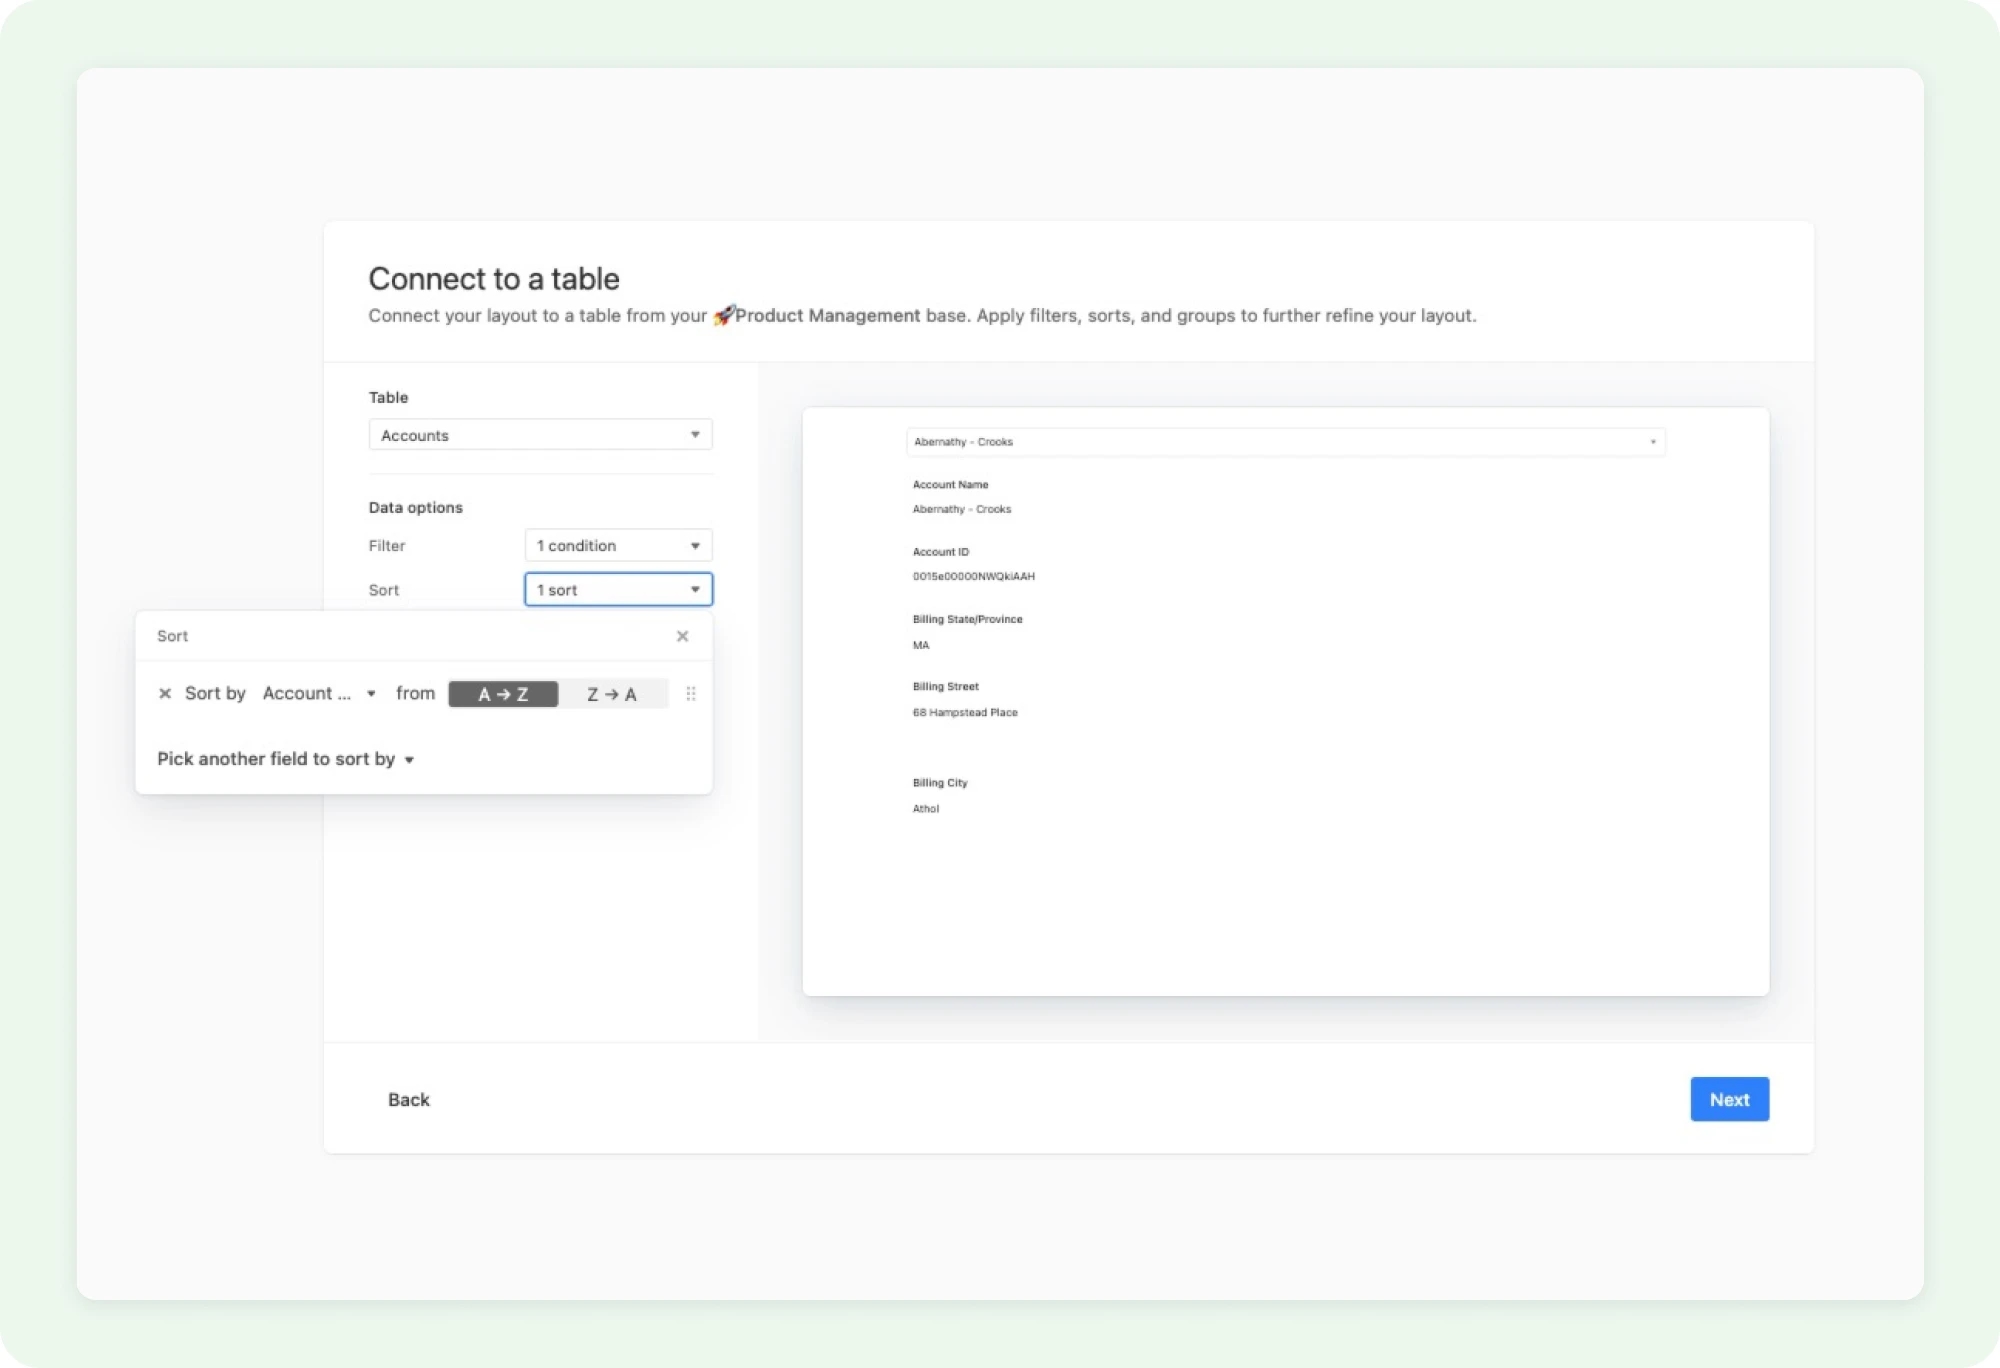Click the Account ID field label
The width and height of the screenshot is (2000, 1368).
click(940, 551)
